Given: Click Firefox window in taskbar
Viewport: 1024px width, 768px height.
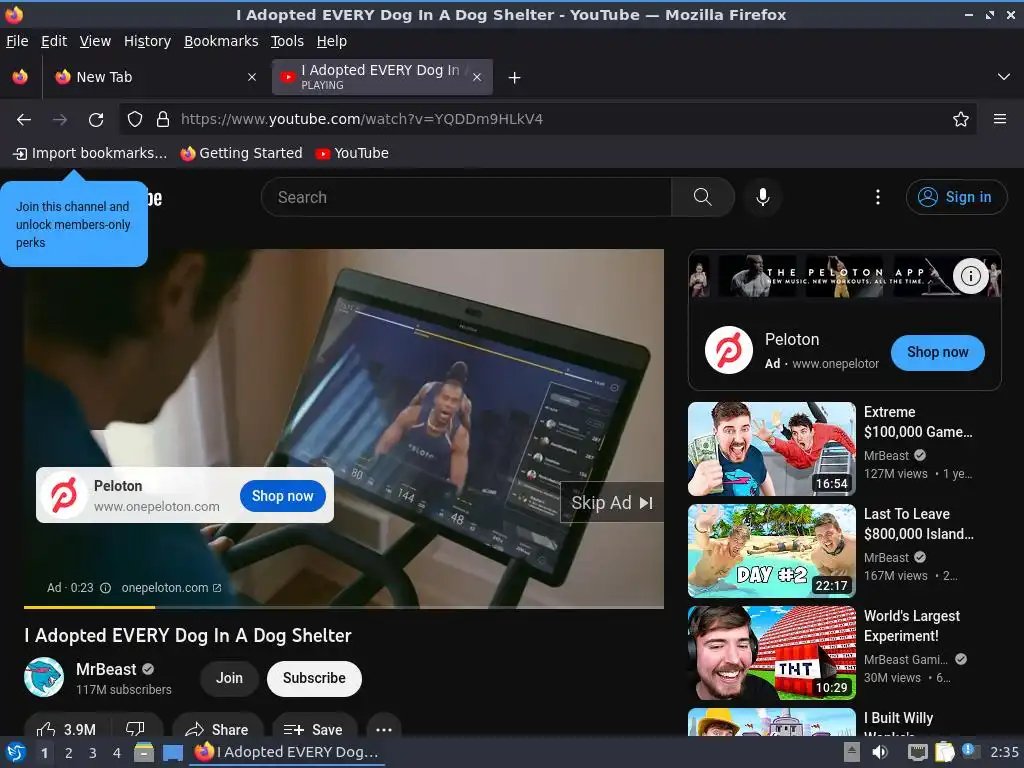Looking at the screenshot, I should (x=287, y=752).
